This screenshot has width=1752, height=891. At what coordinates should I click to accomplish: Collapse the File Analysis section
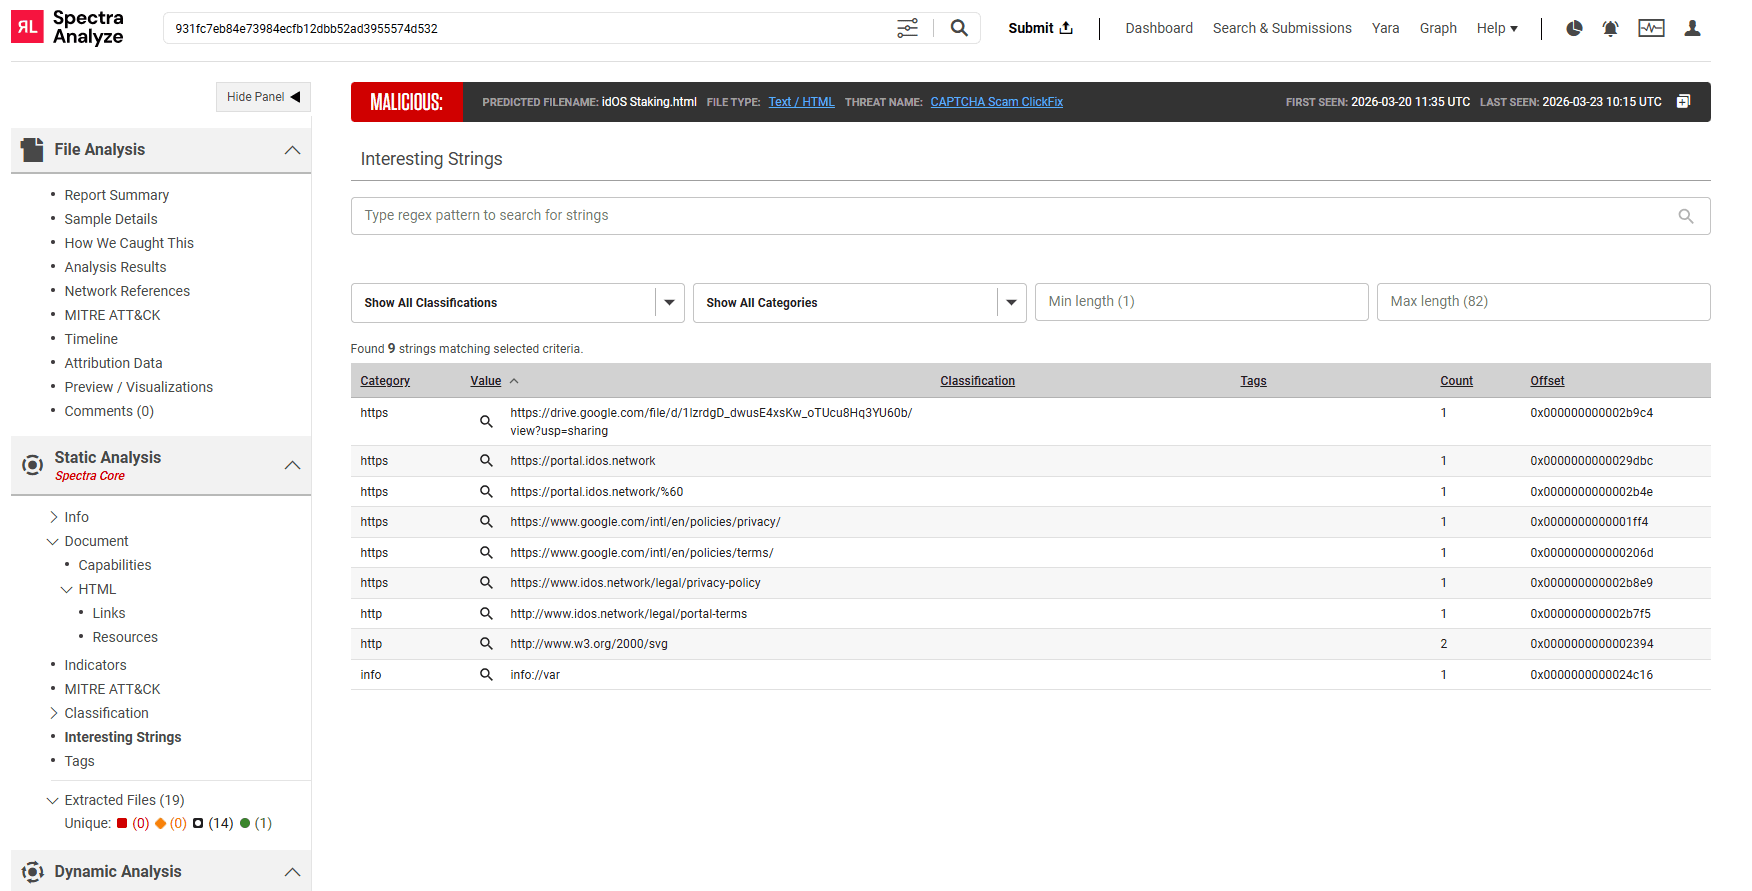click(292, 150)
